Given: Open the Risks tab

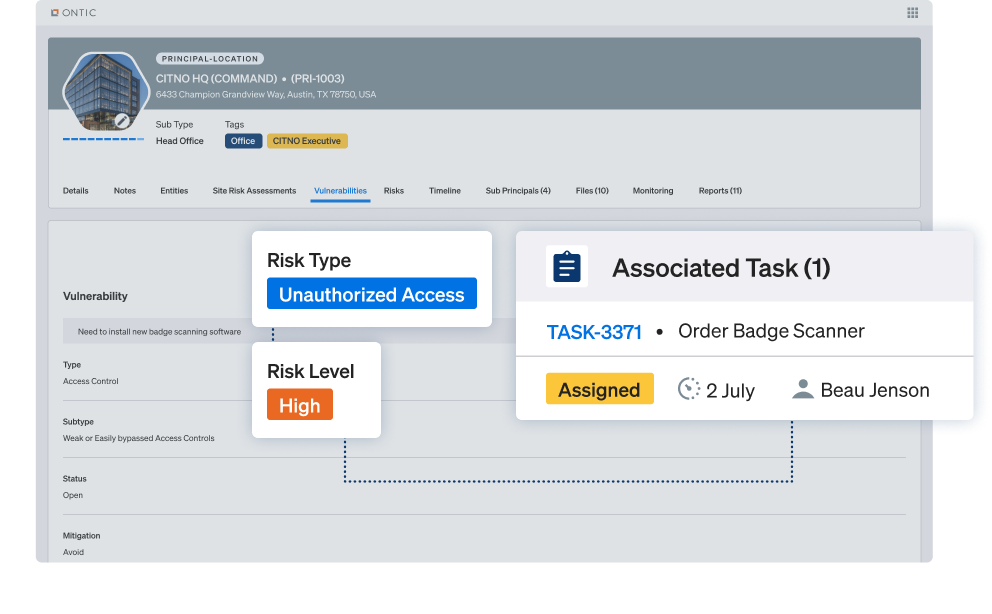Looking at the screenshot, I should [394, 191].
